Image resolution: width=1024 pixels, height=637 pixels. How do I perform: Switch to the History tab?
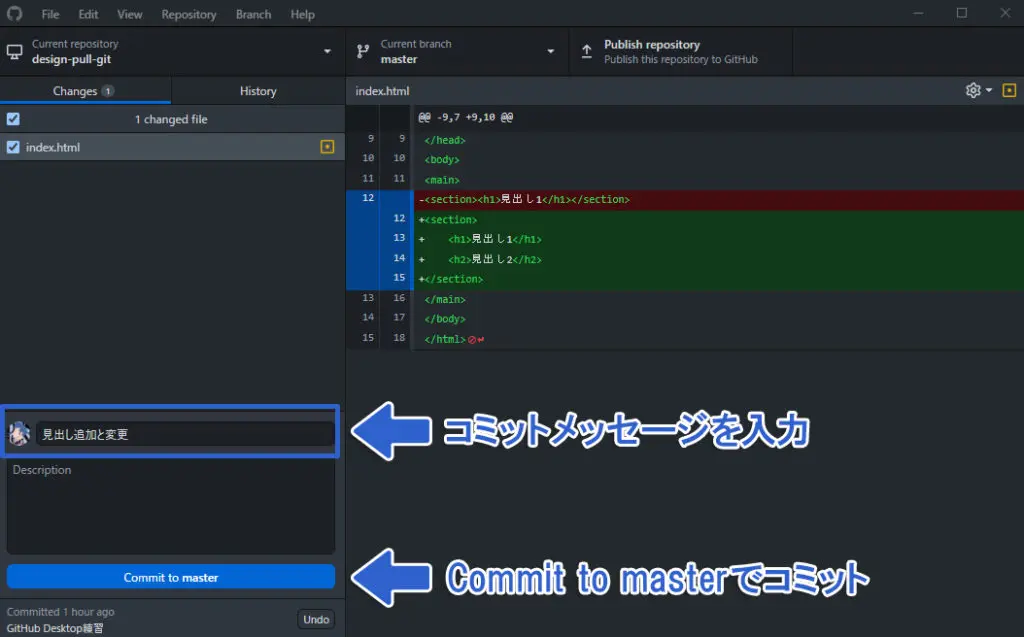click(x=257, y=91)
